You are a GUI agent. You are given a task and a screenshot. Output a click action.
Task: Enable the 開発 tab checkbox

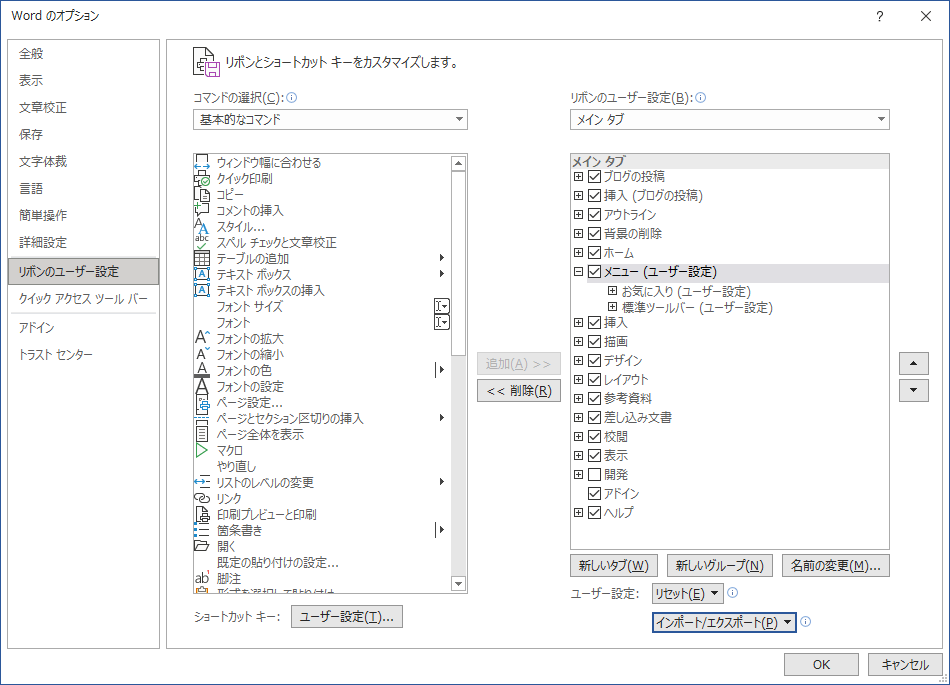(x=594, y=474)
